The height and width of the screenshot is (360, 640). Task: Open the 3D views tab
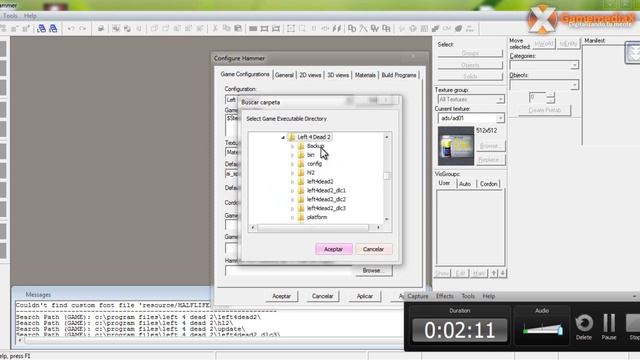click(338, 75)
